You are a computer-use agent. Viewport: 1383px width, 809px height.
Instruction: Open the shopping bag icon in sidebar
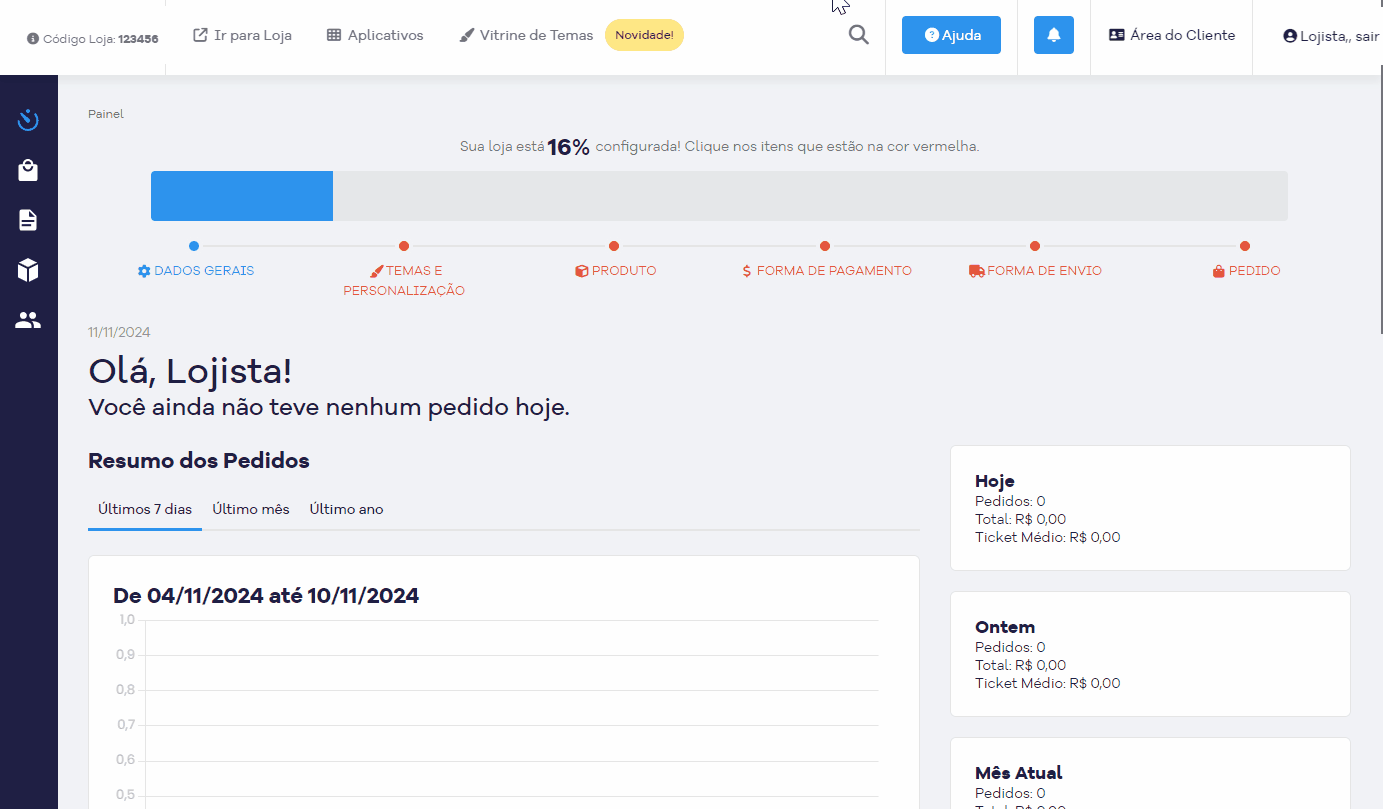[x=28, y=171]
